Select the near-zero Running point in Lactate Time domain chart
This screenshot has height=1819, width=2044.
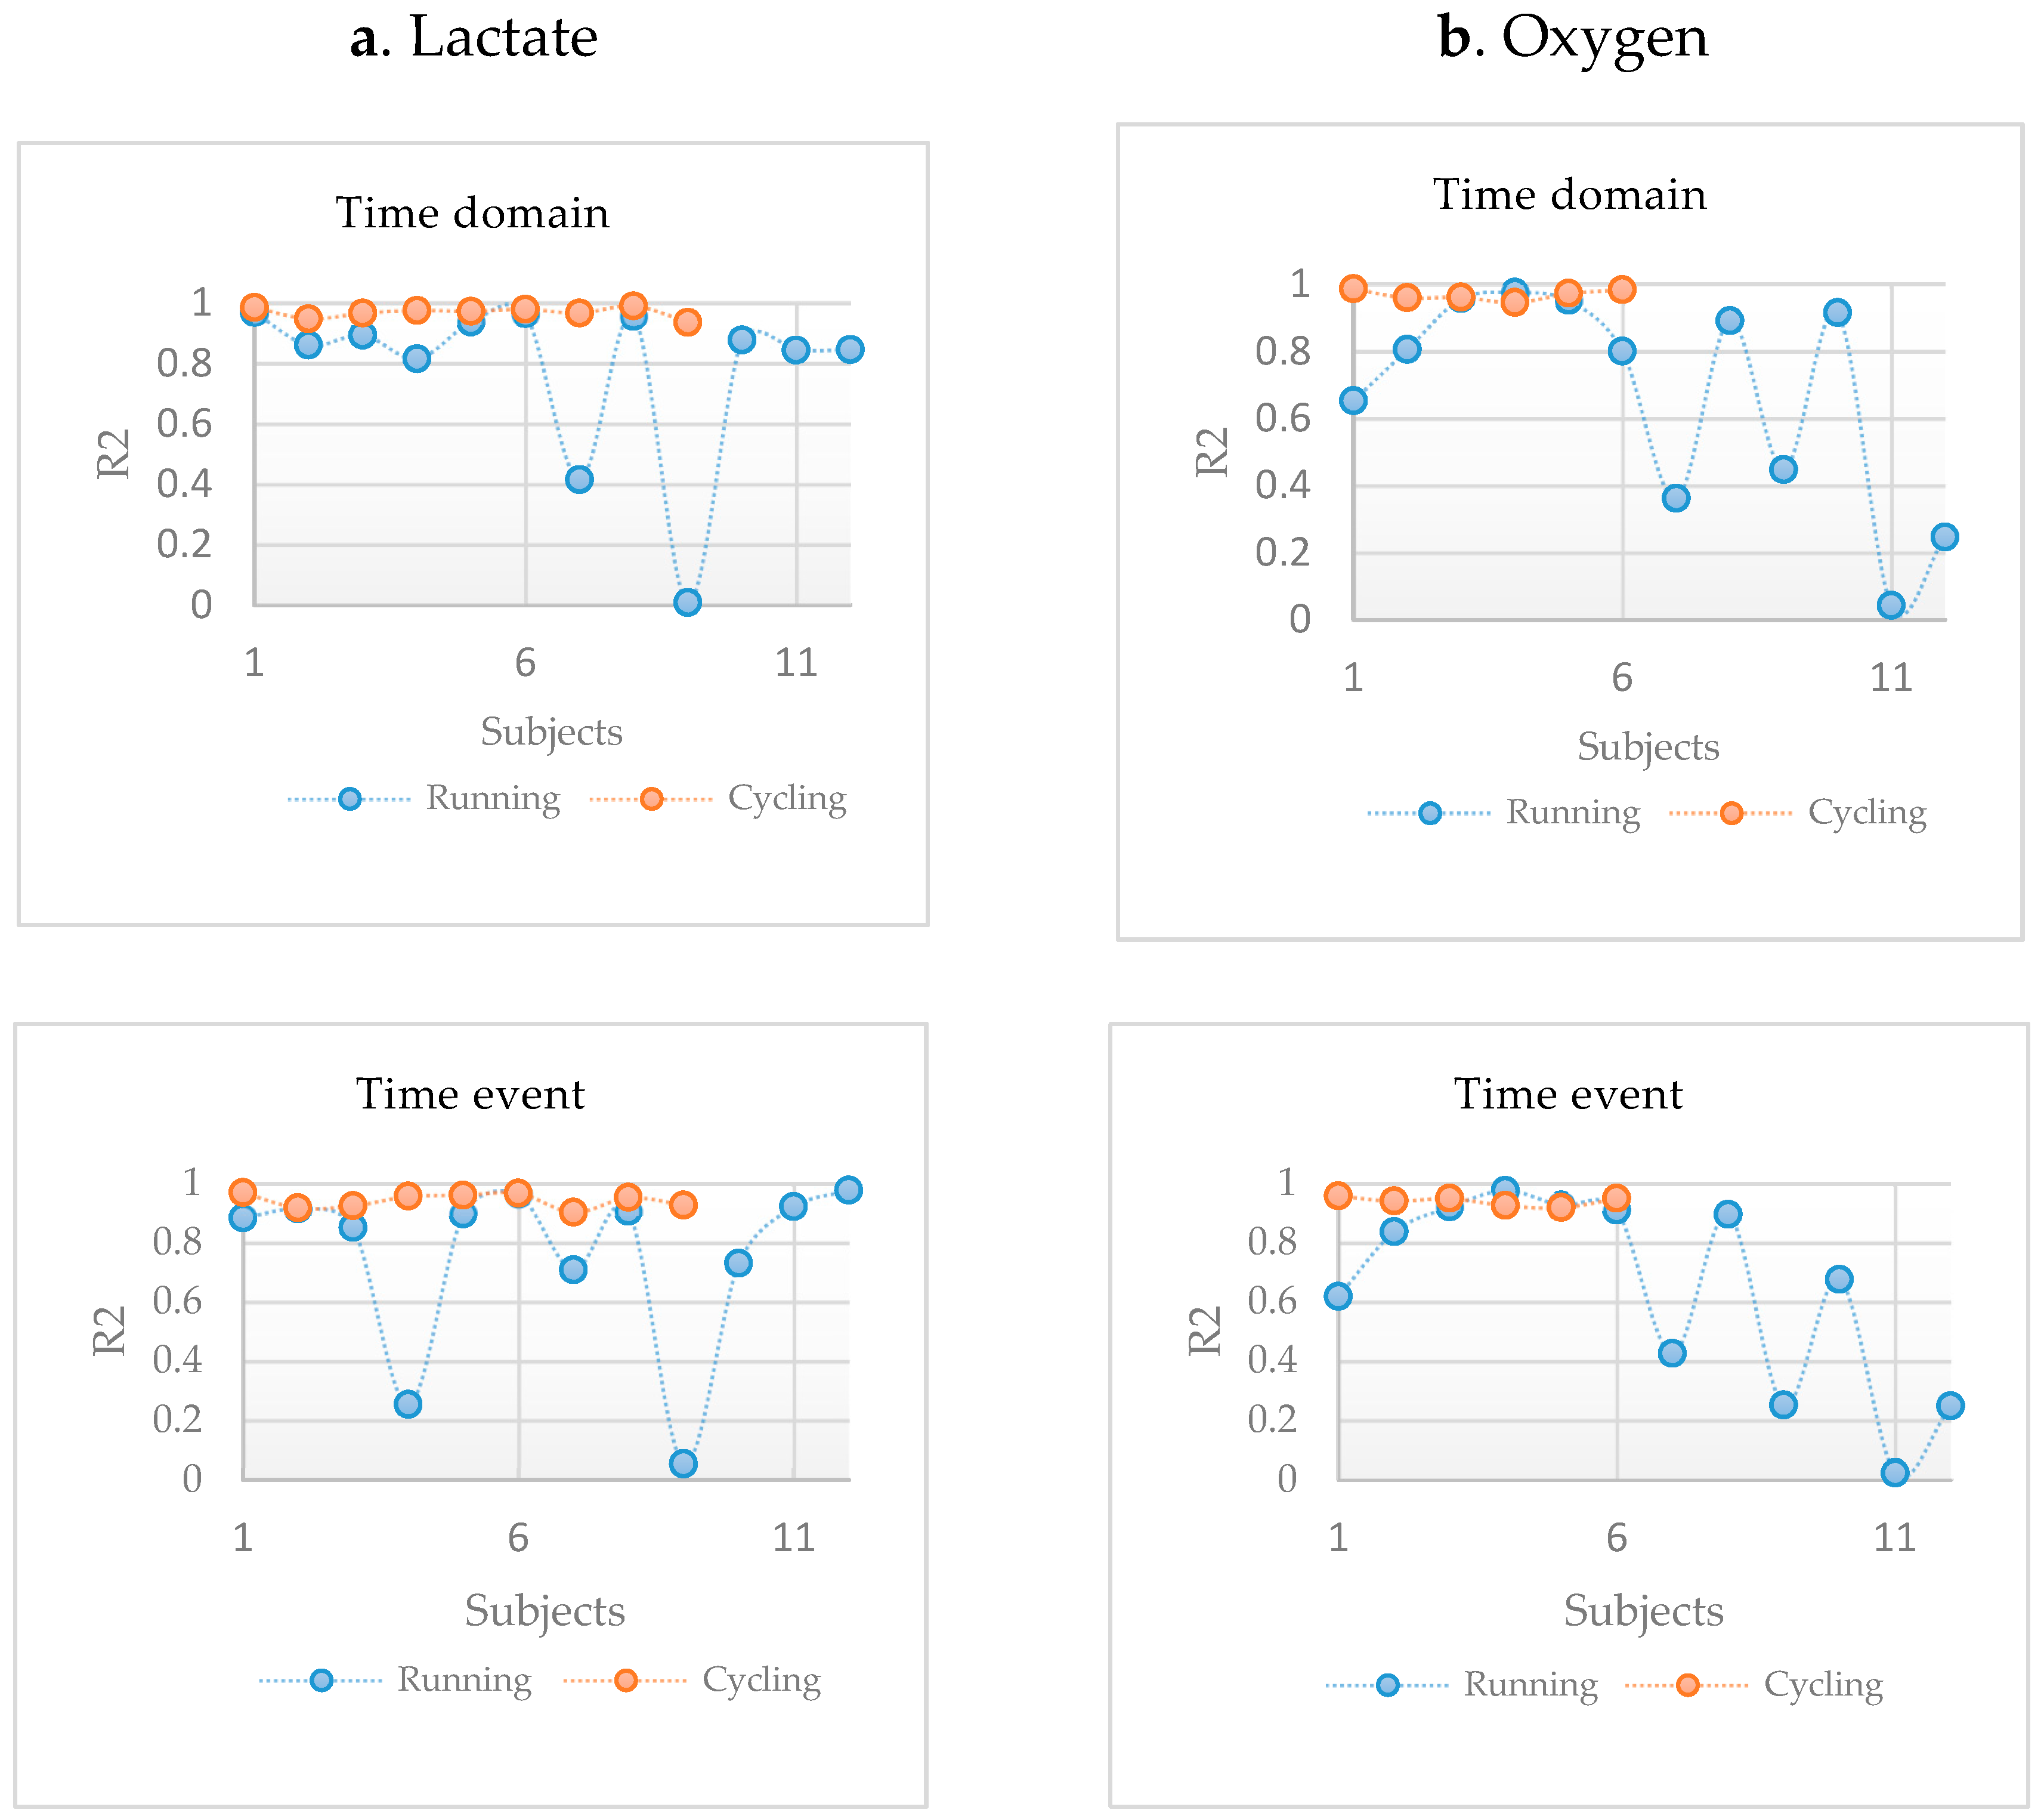687,602
